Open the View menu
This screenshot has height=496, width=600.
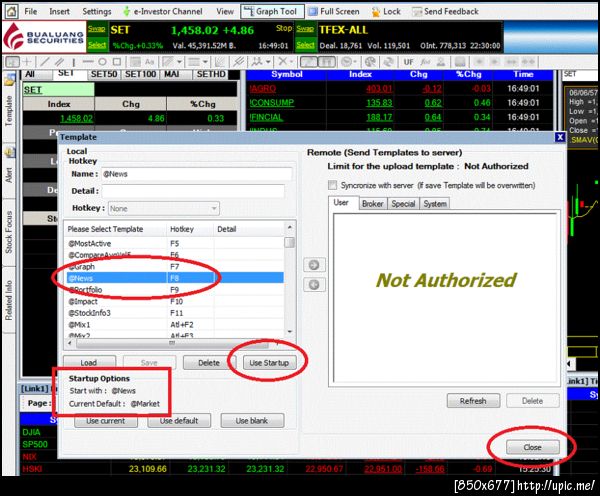pyautogui.click(x=225, y=11)
